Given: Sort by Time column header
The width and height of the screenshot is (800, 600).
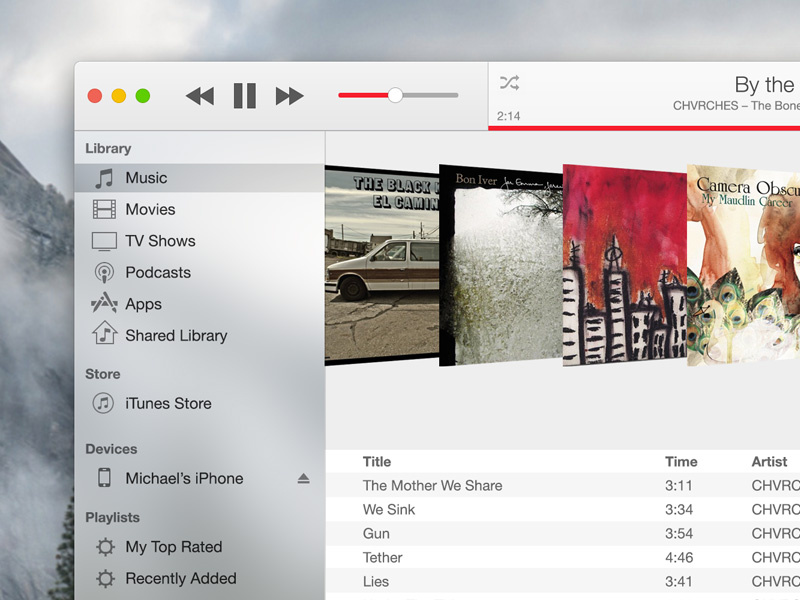Looking at the screenshot, I should (x=681, y=462).
